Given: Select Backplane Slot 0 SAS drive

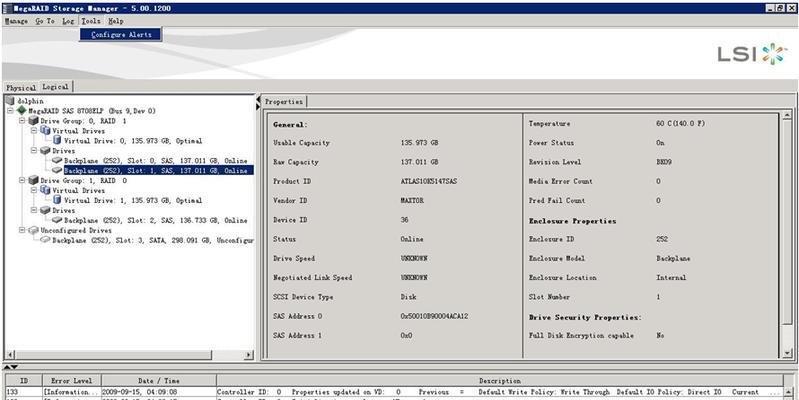Looking at the screenshot, I should (x=155, y=161).
